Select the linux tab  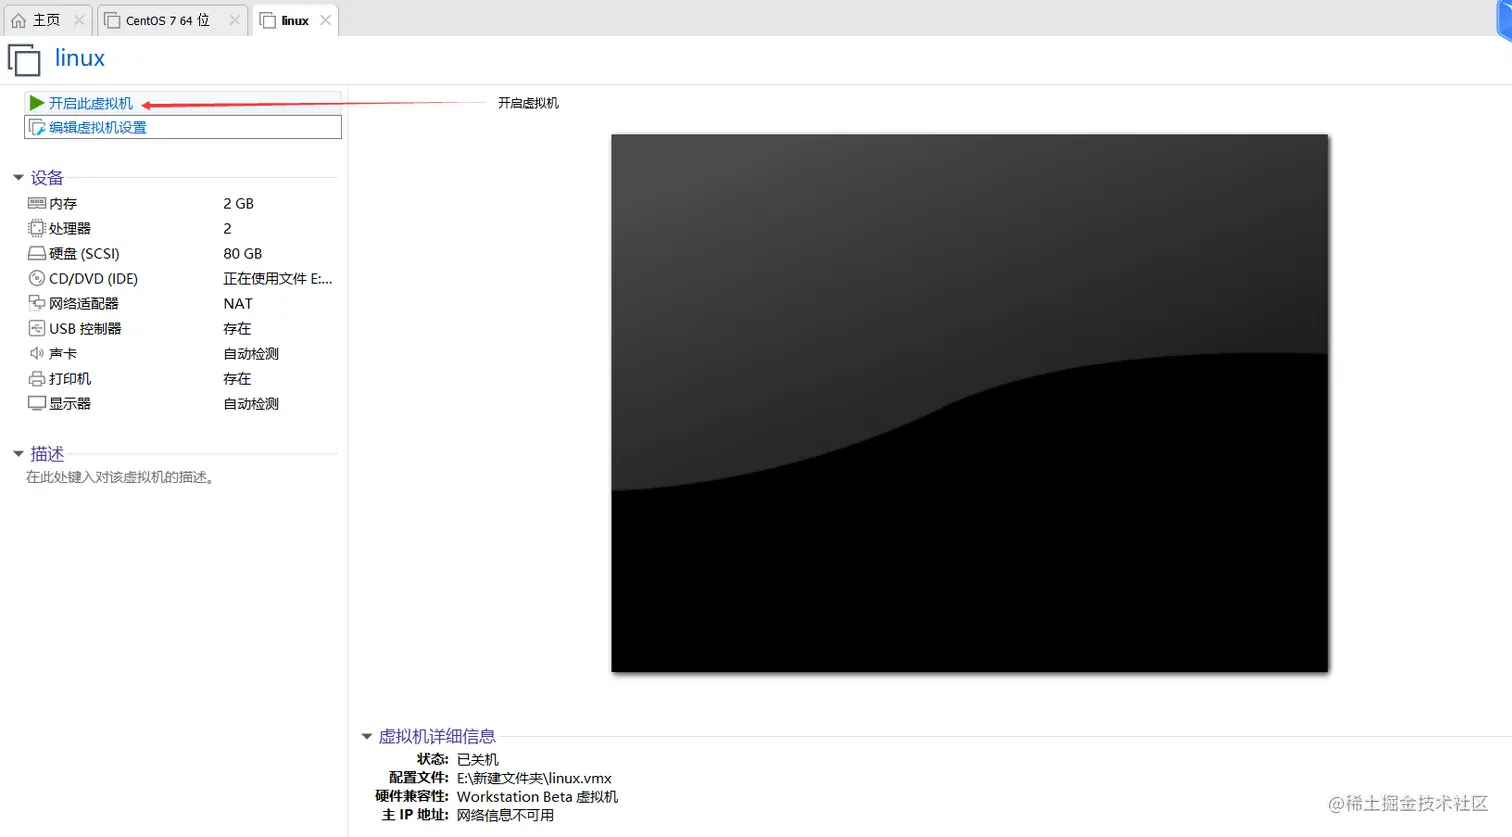(x=295, y=20)
